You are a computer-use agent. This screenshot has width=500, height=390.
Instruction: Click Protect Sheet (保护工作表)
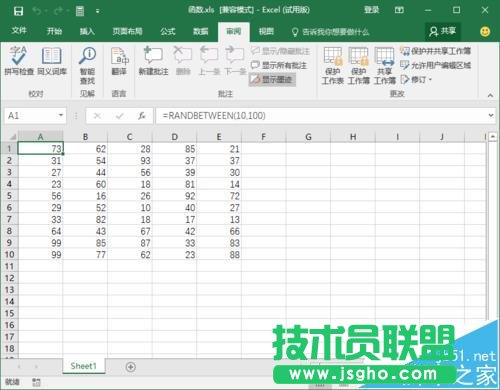click(332, 66)
